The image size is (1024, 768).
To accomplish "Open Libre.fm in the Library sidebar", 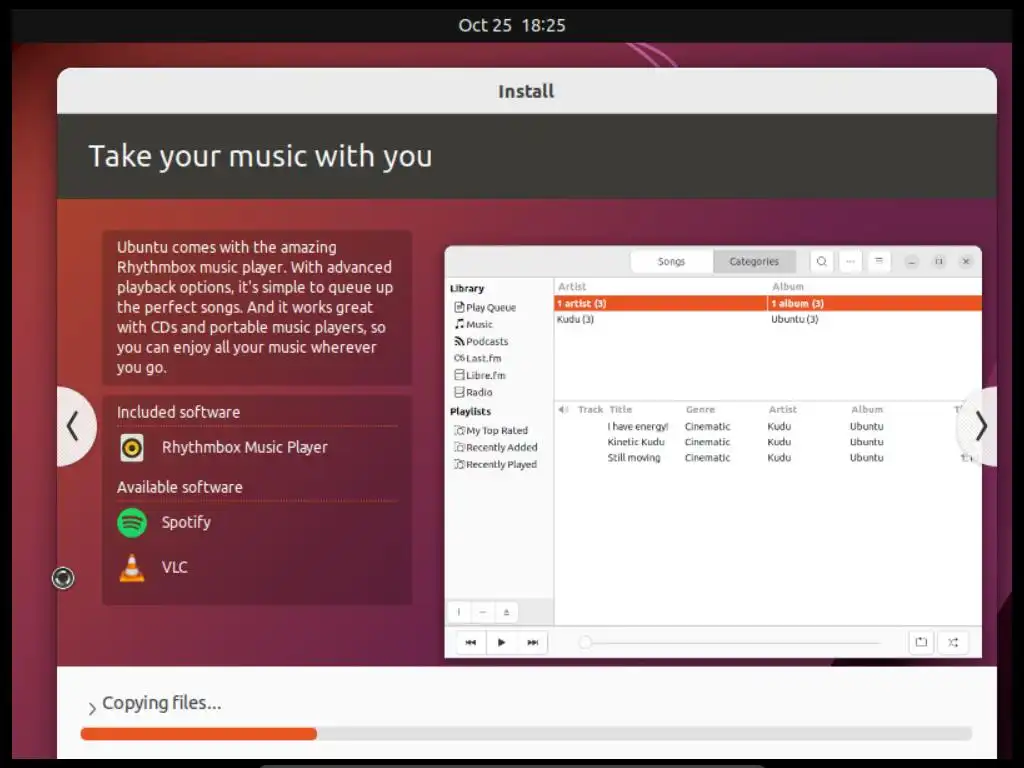I will point(480,376).
